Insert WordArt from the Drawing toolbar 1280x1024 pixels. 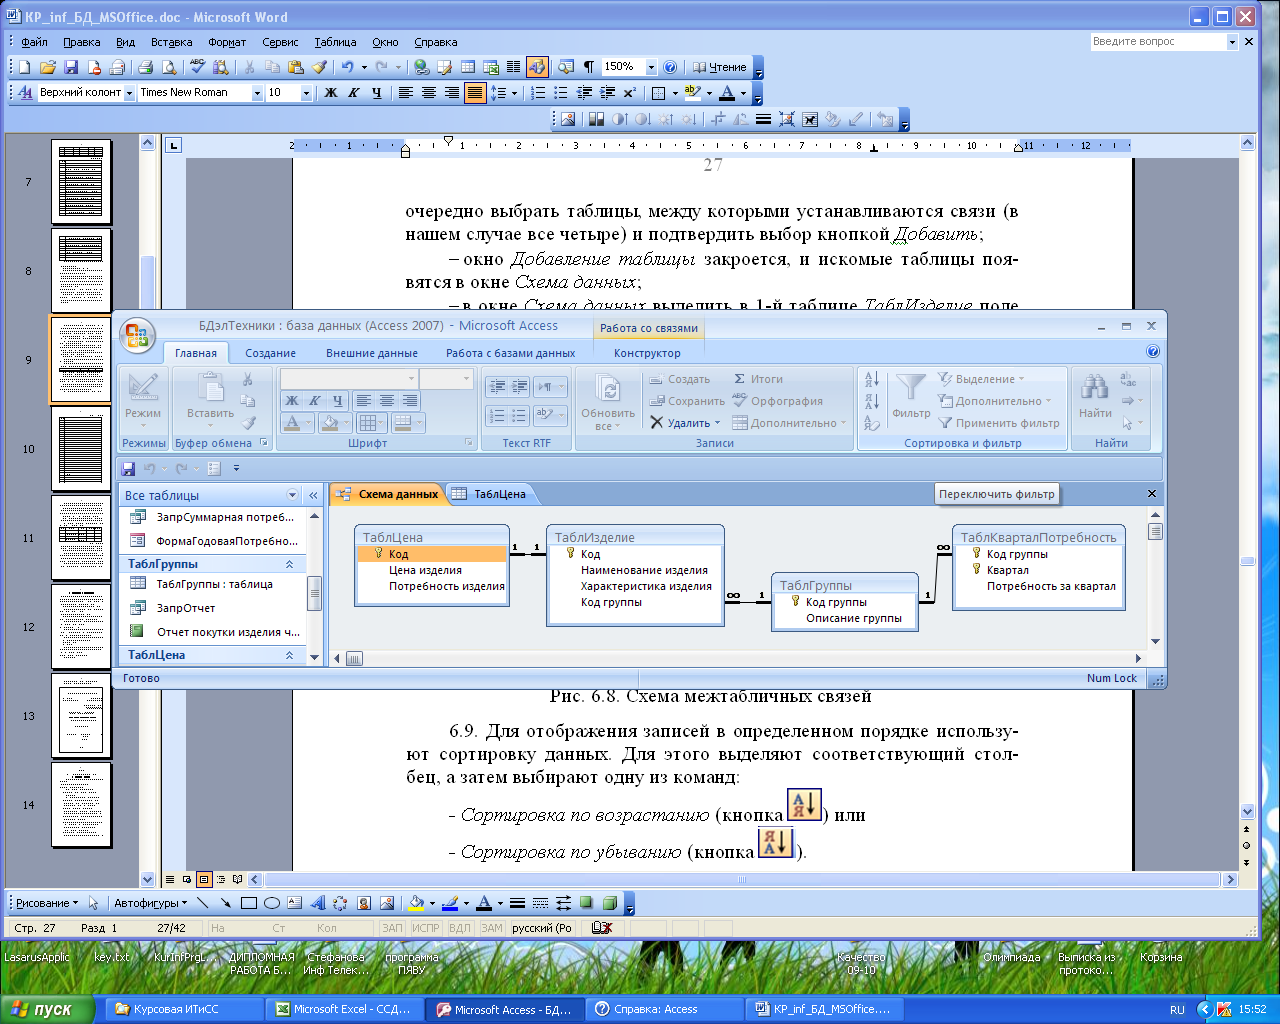pos(318,903)
